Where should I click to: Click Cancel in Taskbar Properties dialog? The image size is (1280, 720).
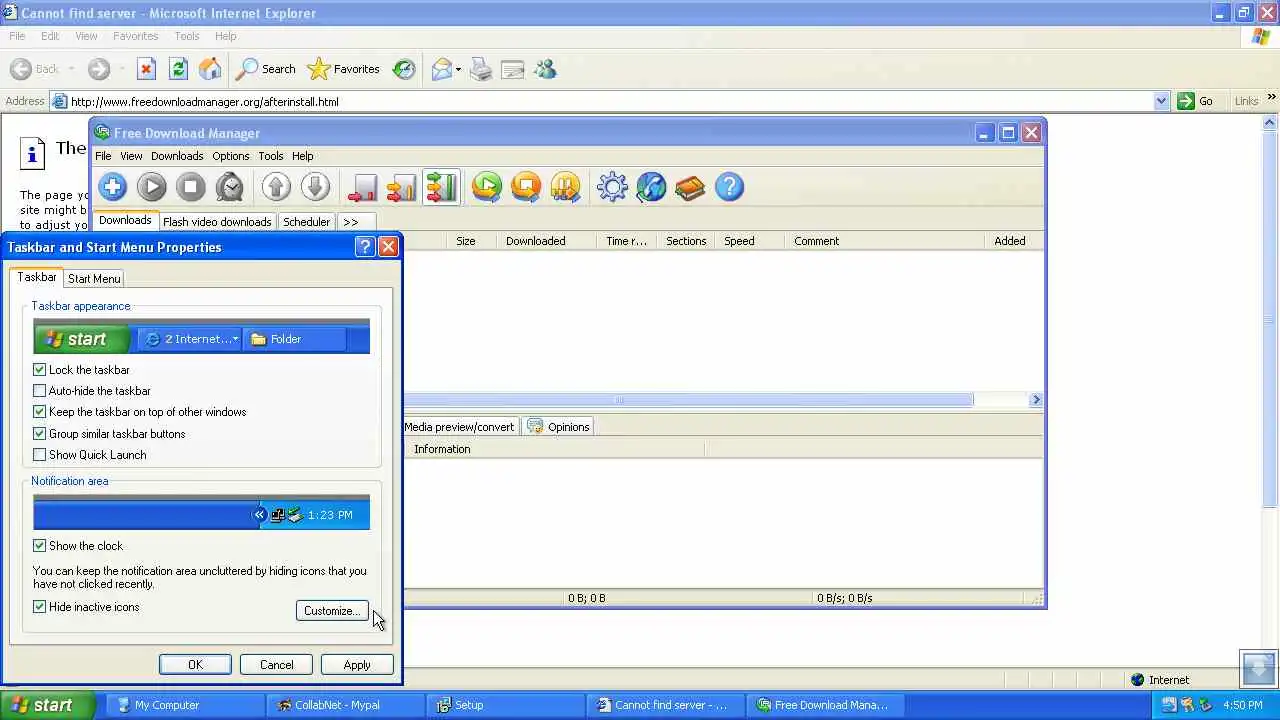[277, 665]
